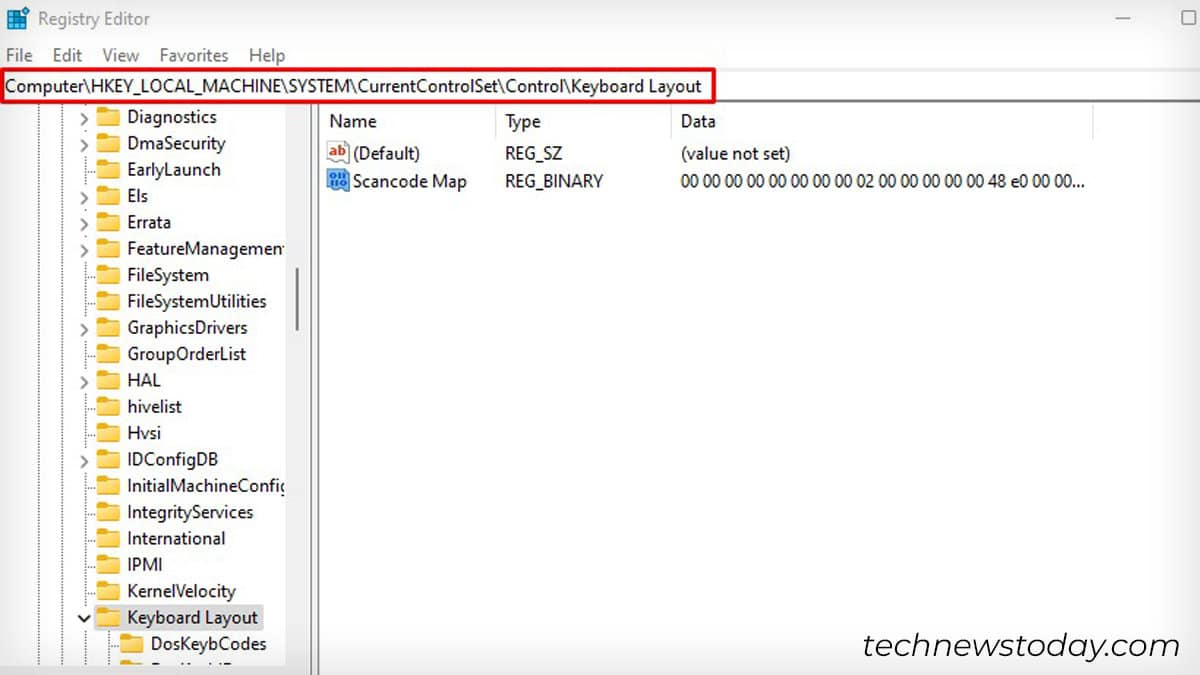Screen dimensions: 1200x675
Task: Select the EarlyLaunch tree label
Action: (x=174, y=170)
